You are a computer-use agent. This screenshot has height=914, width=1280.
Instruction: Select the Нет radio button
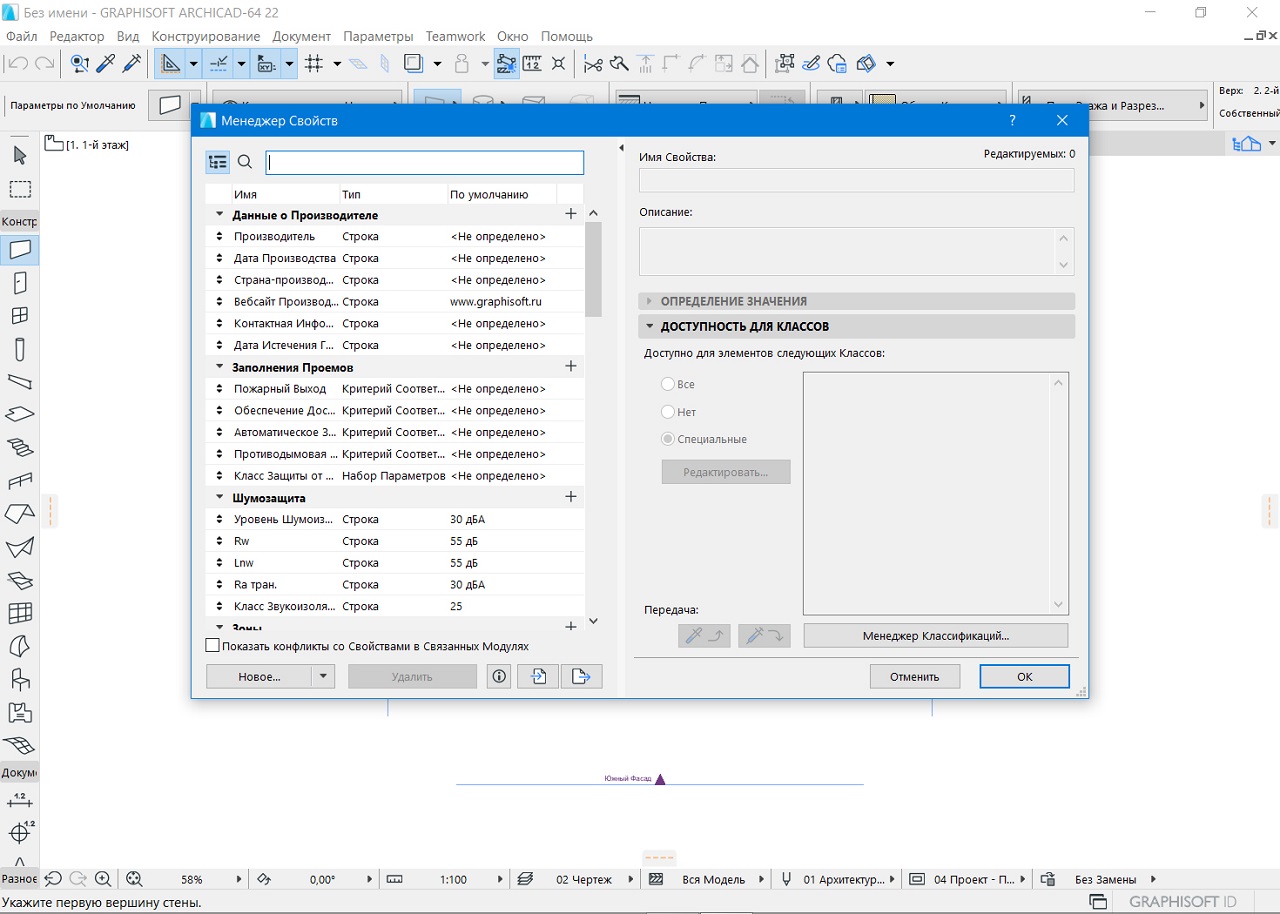point(668,412)
